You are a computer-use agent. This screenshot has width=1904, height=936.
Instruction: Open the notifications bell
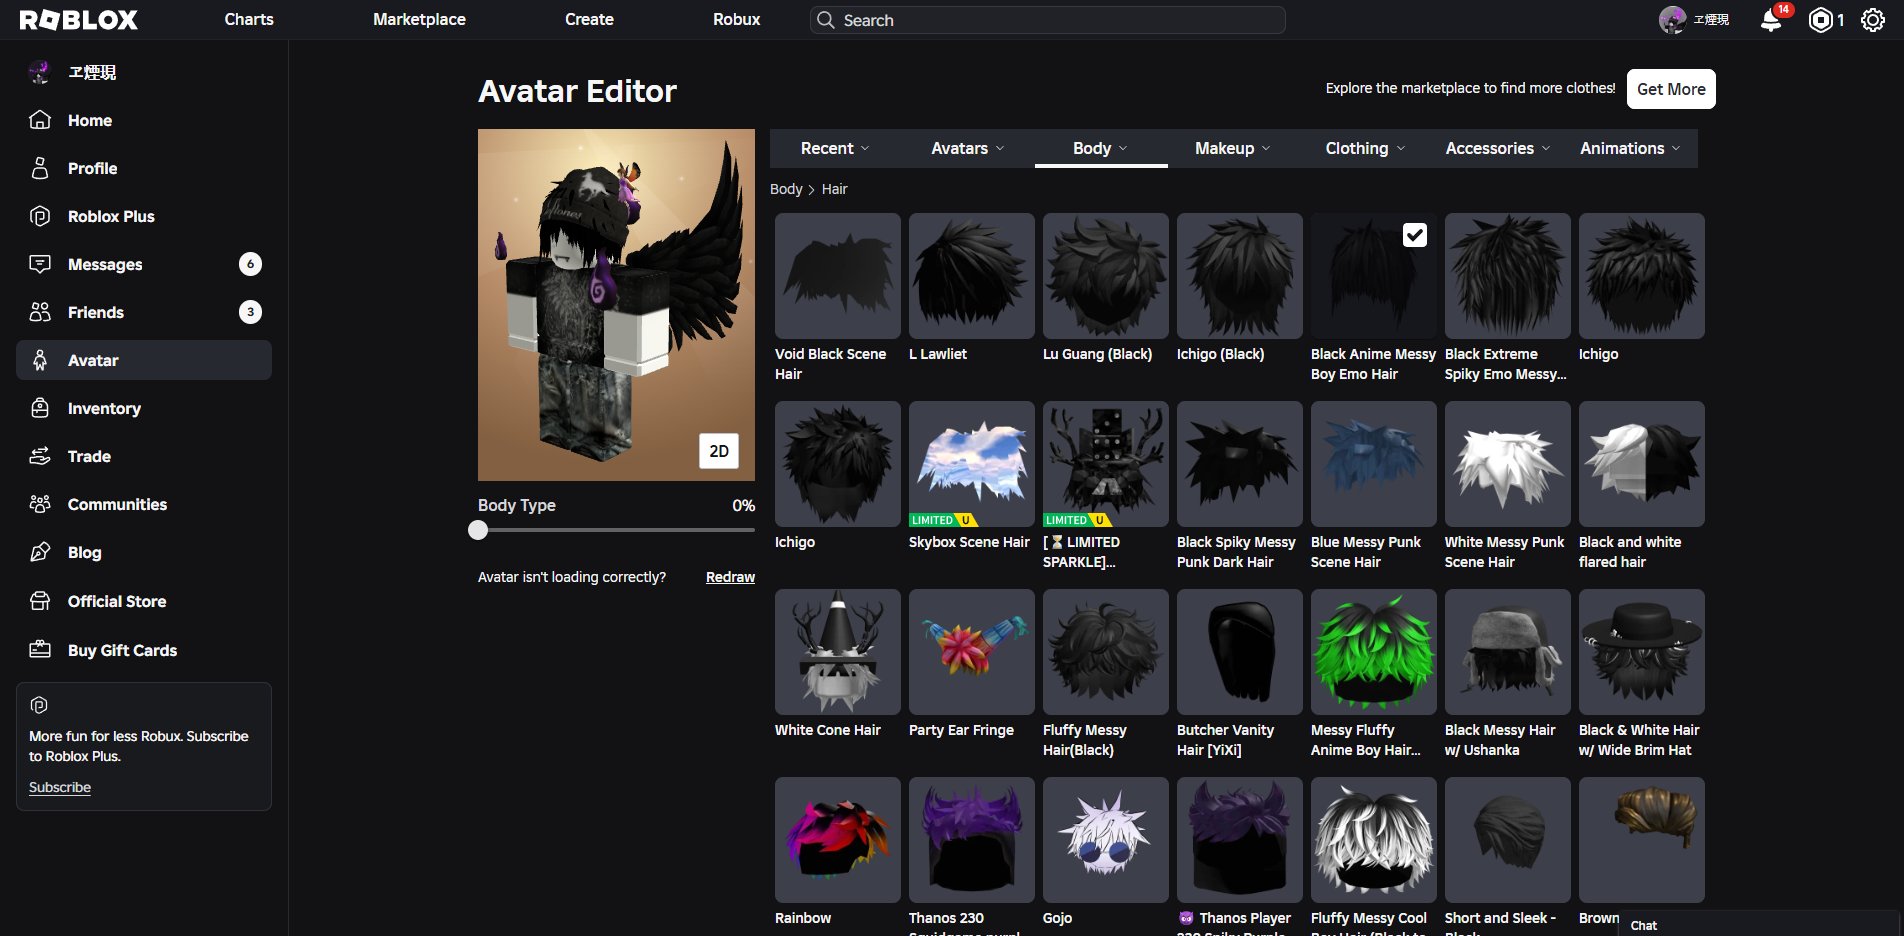coord(1771,20)
